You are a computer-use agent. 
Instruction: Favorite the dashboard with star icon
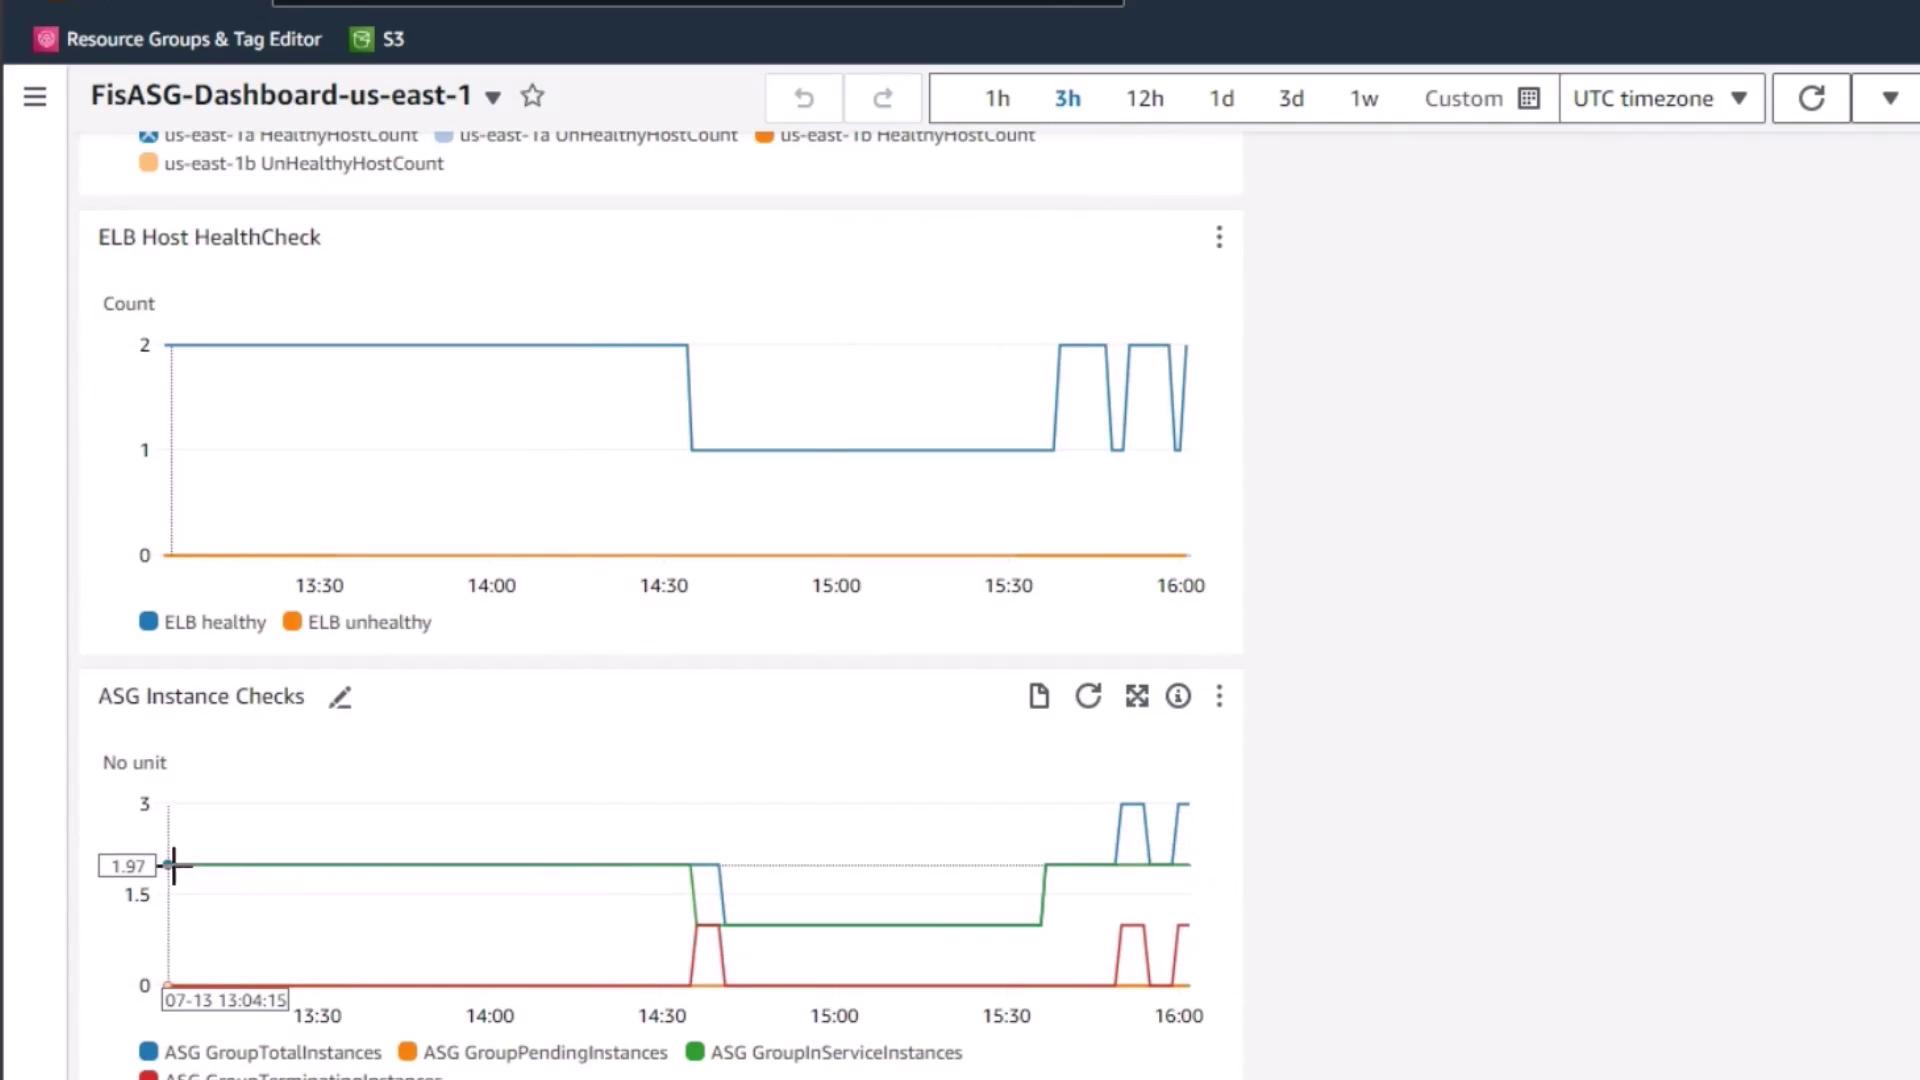pyautogui.click(x=532, y=96)
